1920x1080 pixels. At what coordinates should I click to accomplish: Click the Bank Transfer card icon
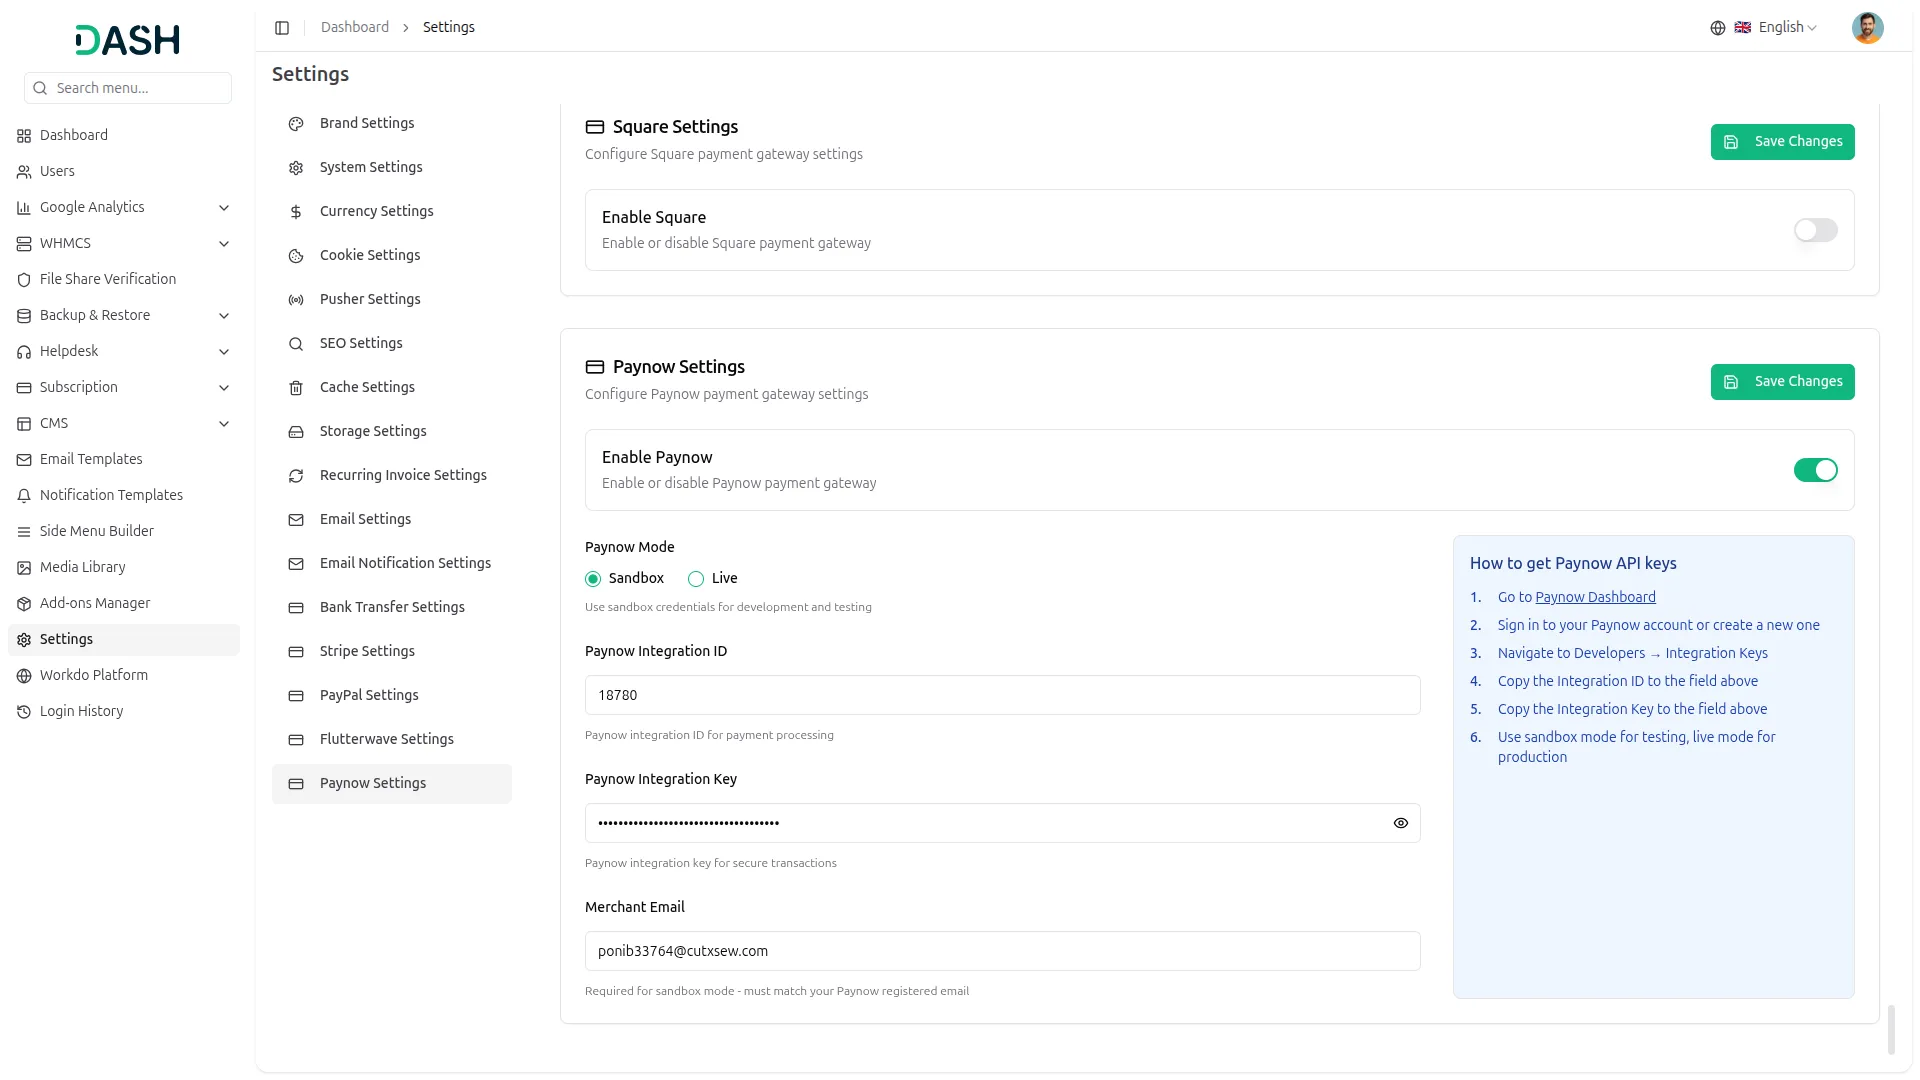click(296, 608)
